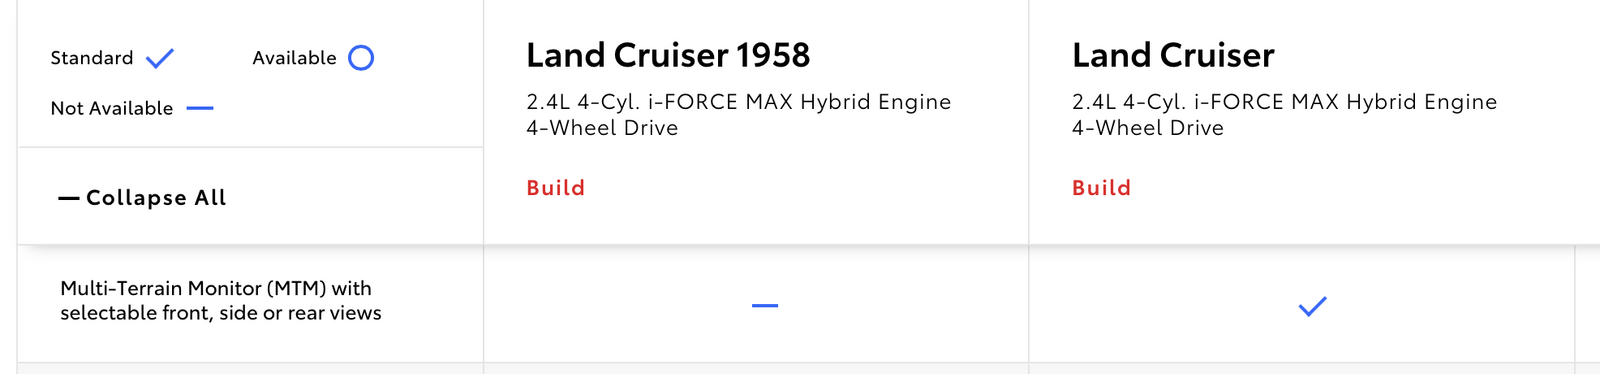Image resolution: width=1600 pixels, height=374 pixels.
Task: Select the Land Cruiser column heading
Action: pos(1173,55)
